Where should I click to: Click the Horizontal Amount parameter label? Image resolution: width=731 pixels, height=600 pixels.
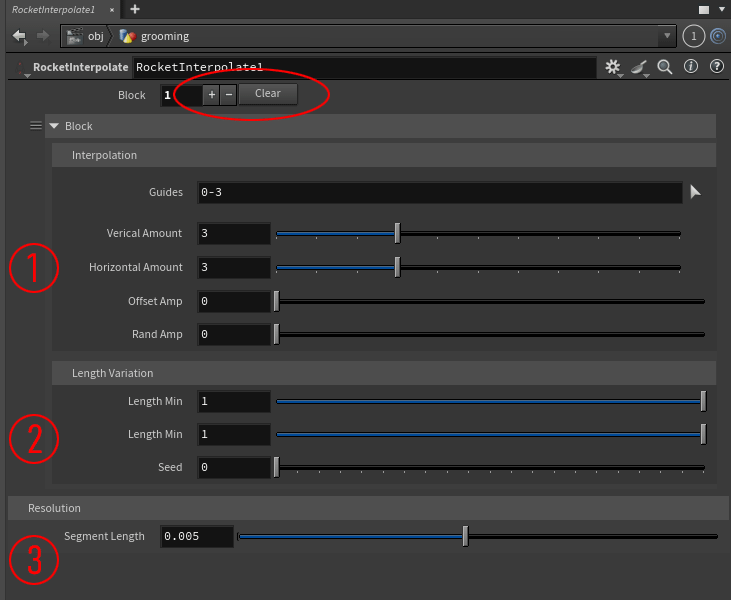click(136, 267)
